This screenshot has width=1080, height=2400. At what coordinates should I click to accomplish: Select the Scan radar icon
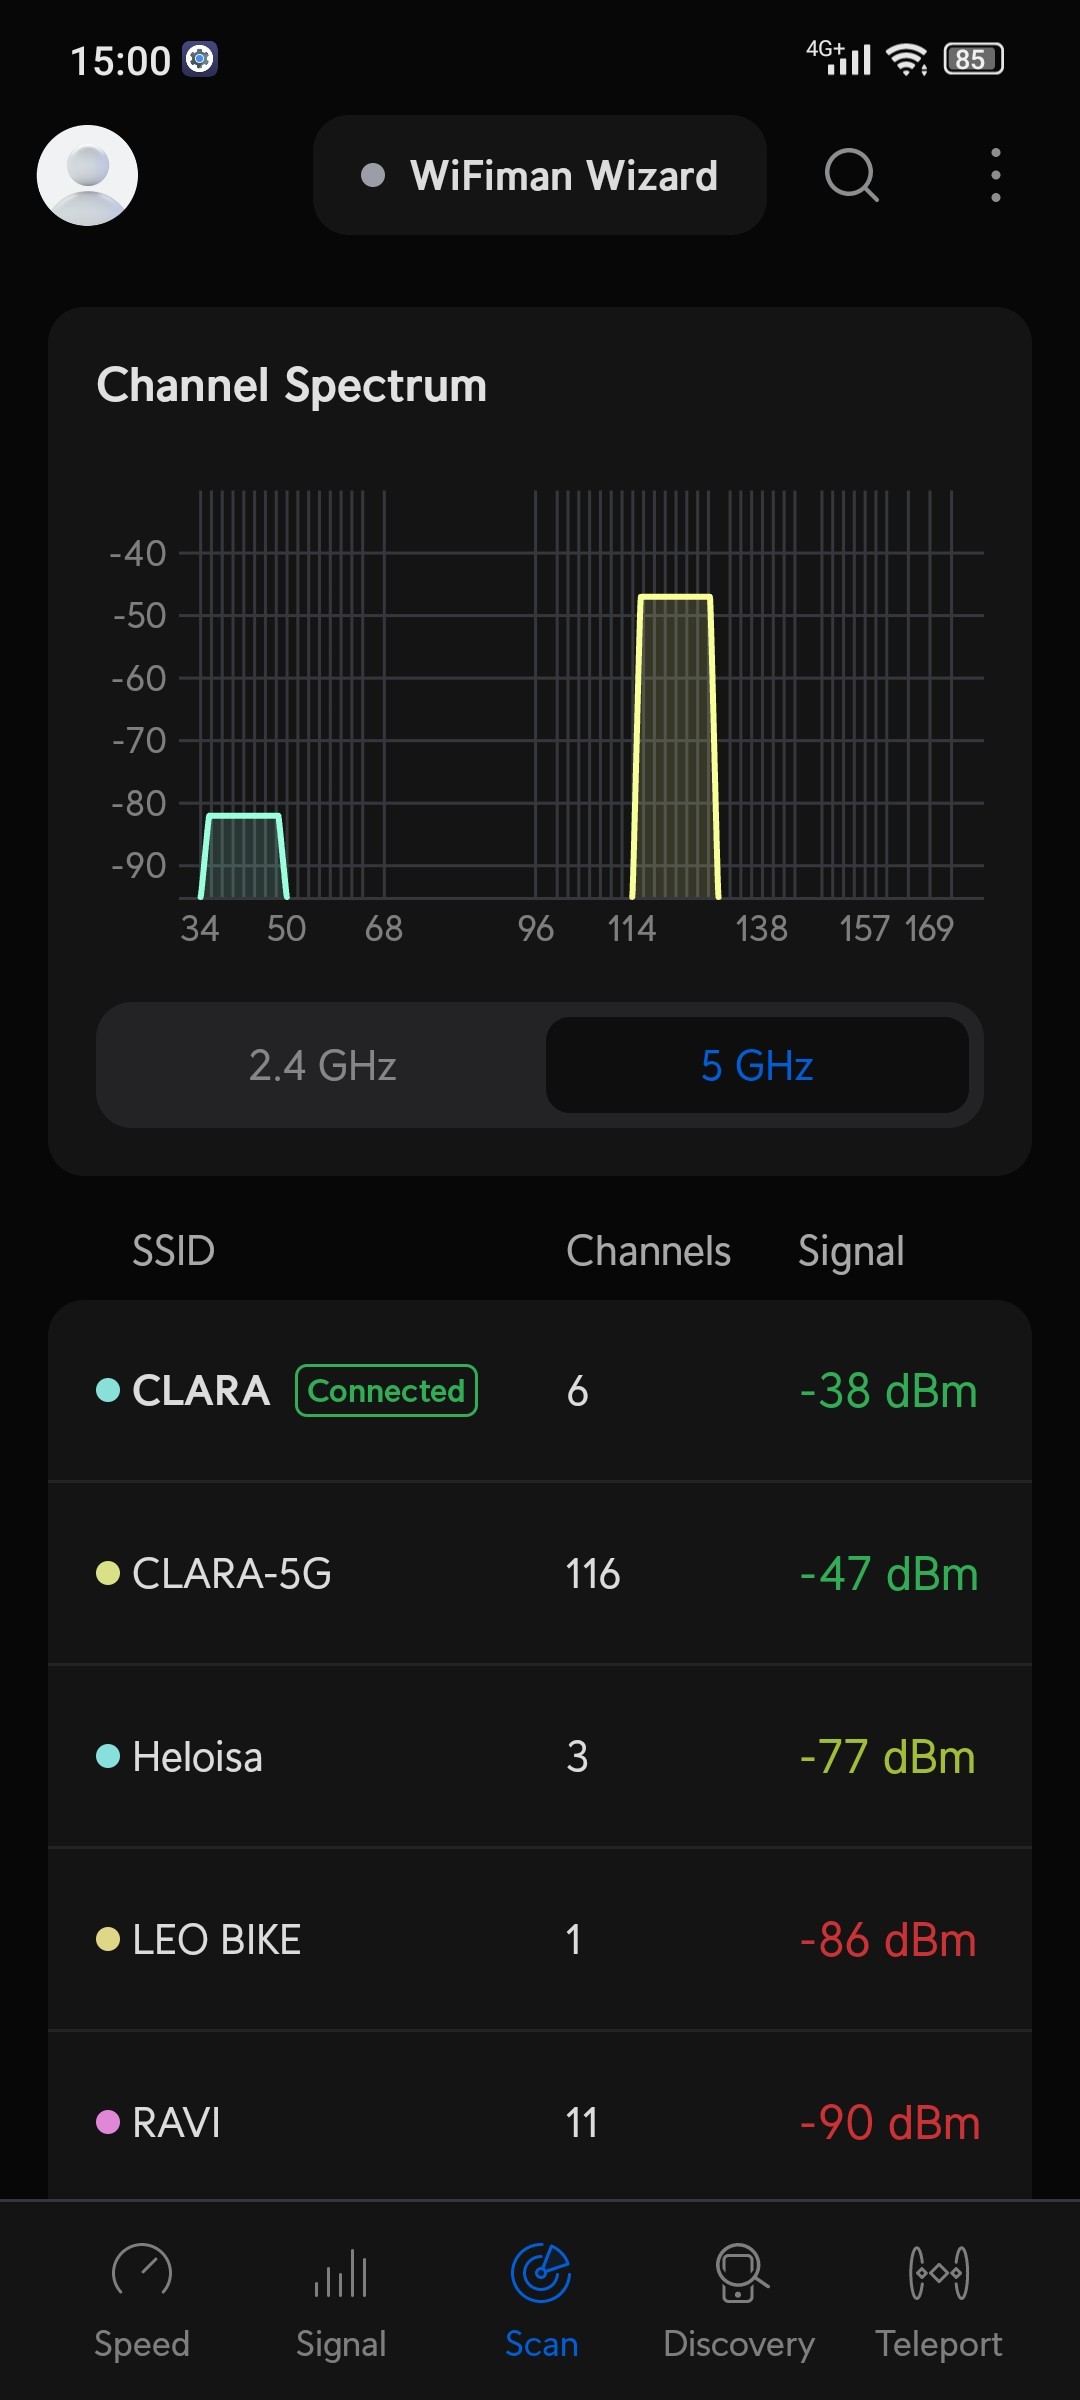click(541, 2272)
